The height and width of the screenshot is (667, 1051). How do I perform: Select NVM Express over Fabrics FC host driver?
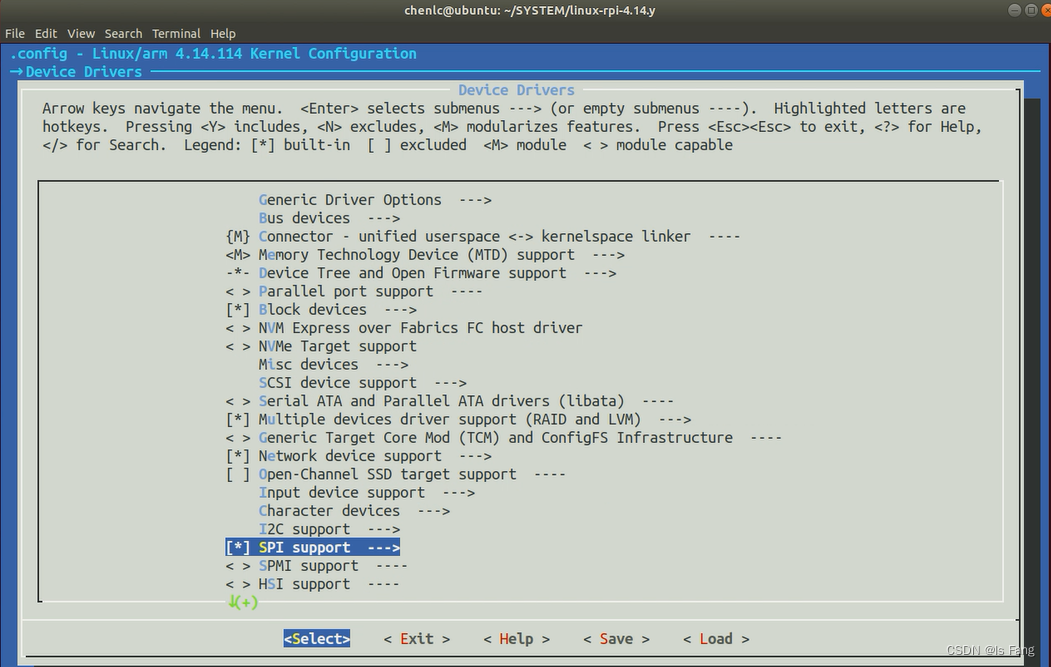tap(420, 328)
